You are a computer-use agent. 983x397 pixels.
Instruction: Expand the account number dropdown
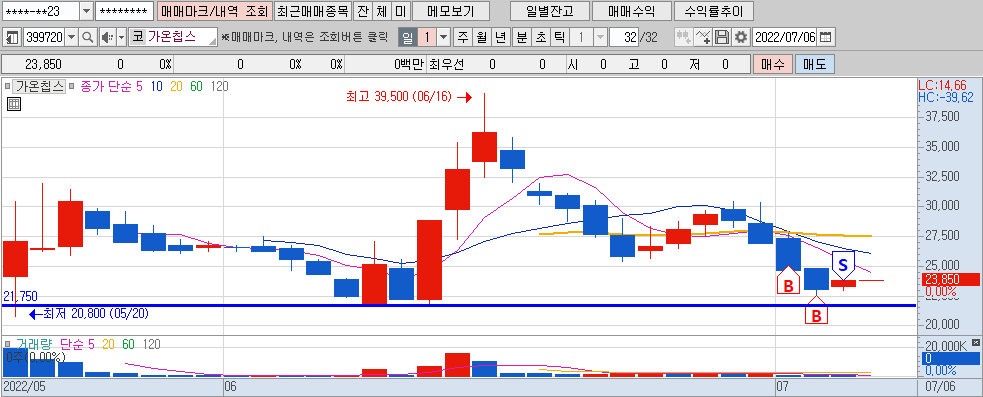(86, 11)
